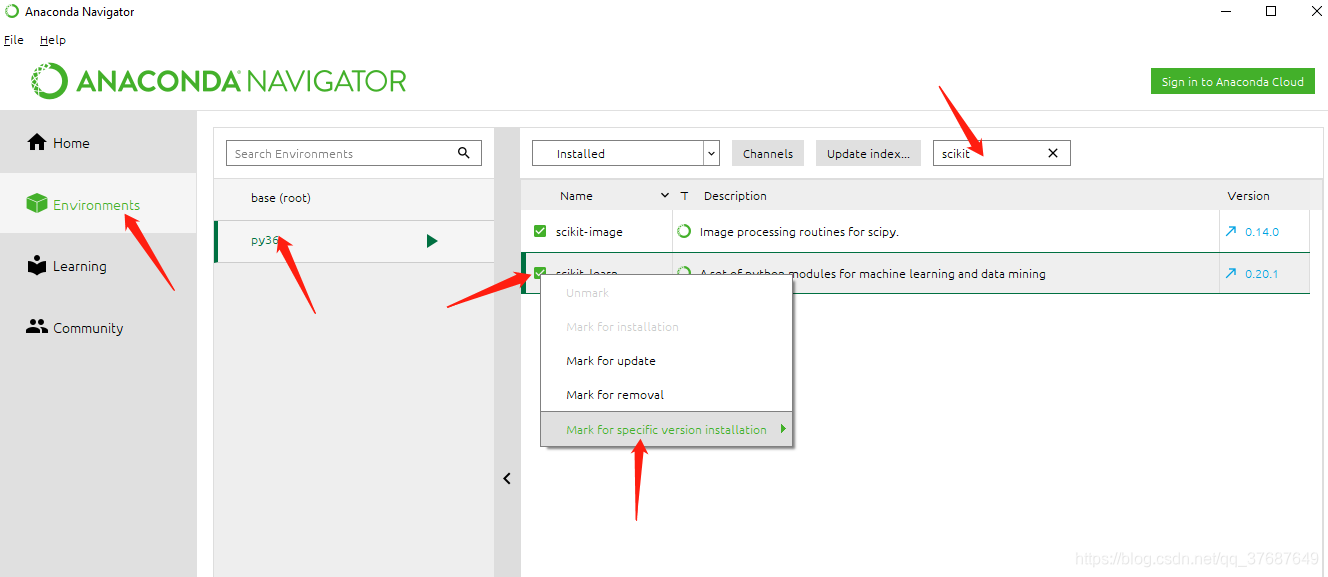
Task: Click the py36 green play arrow
Action: [x=432, y=241]
